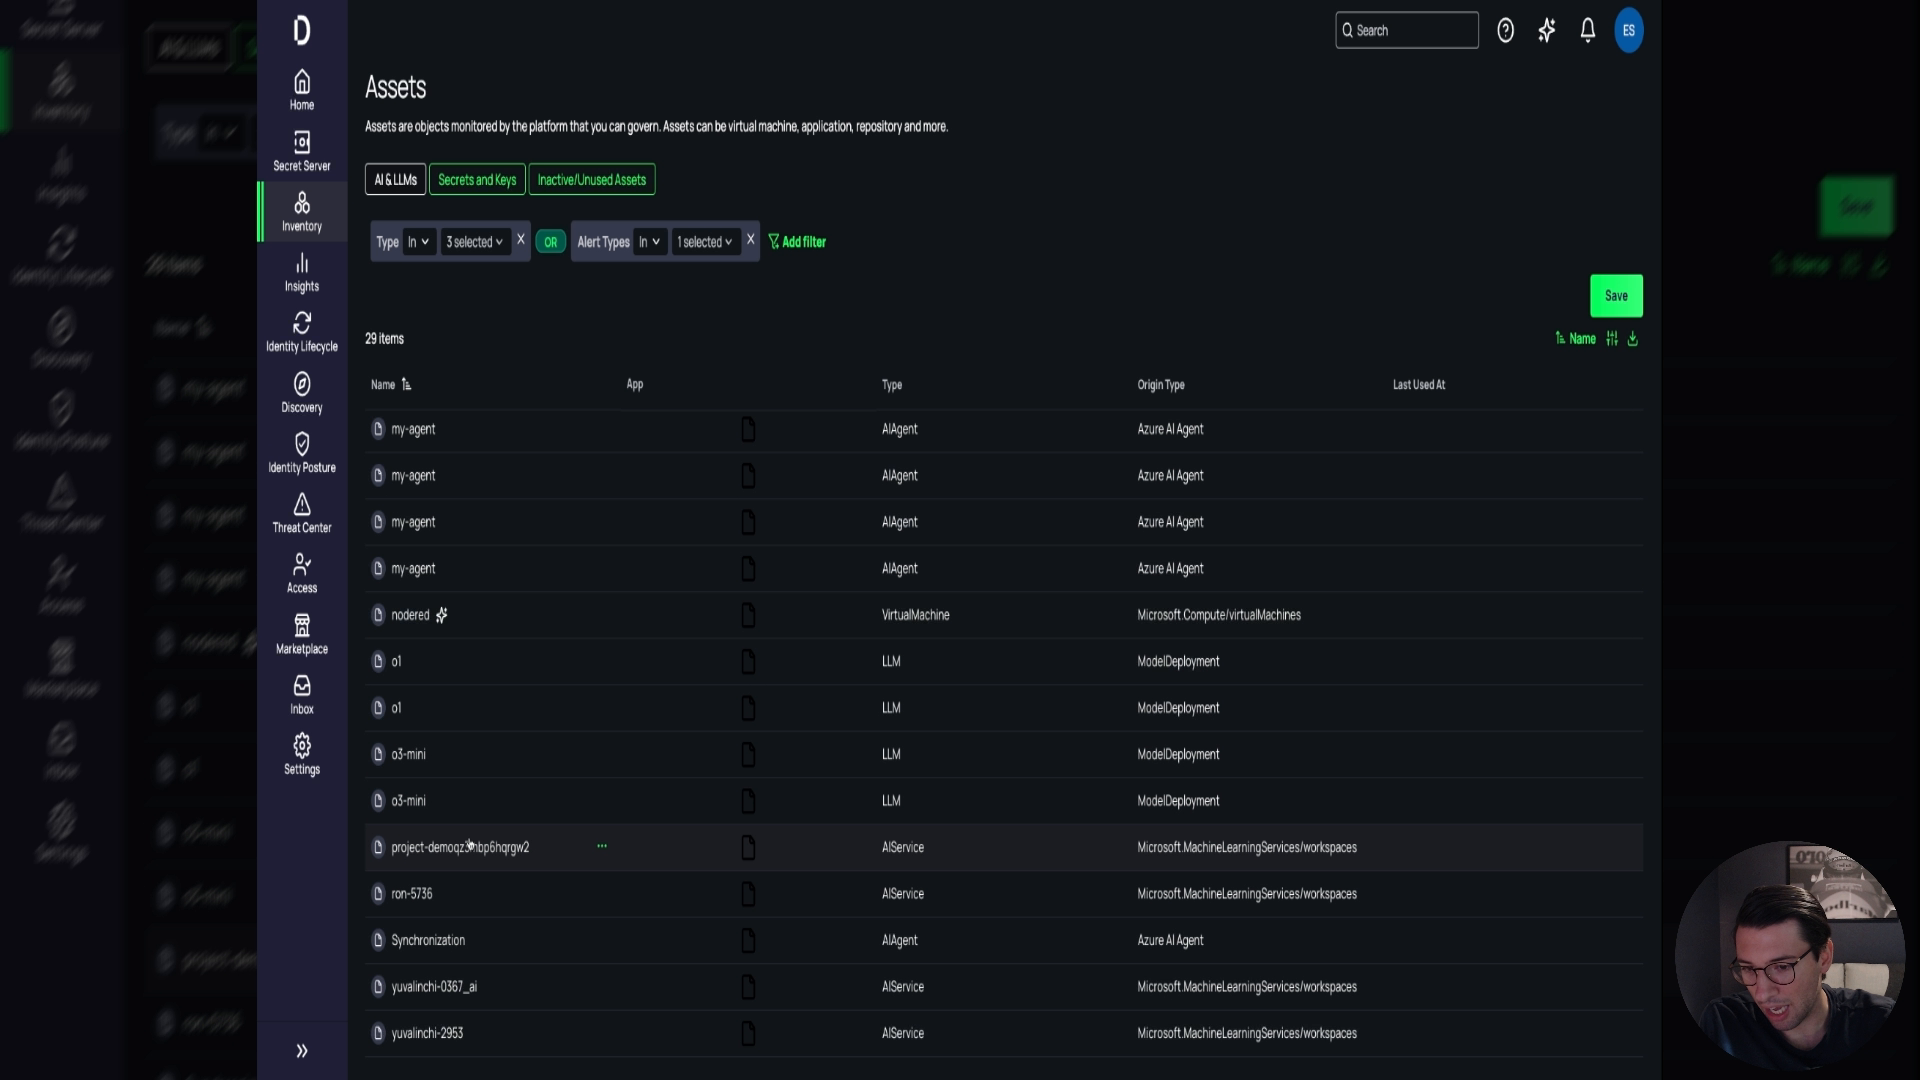1920x1080 pixels.
Task: Go to the Marketplace
Action: pos(301,631)
